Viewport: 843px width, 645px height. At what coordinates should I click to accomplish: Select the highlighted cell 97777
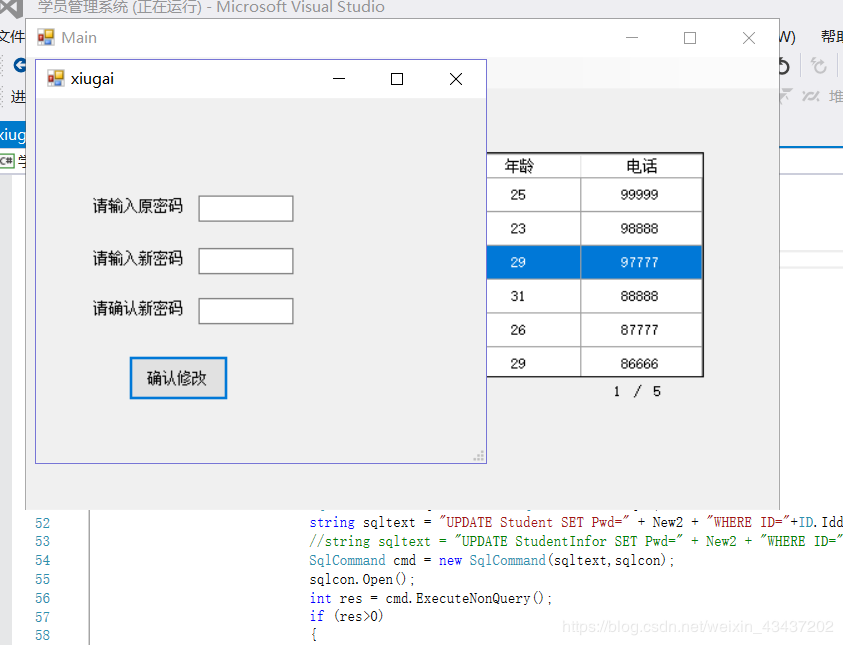[x=641, y=262]
